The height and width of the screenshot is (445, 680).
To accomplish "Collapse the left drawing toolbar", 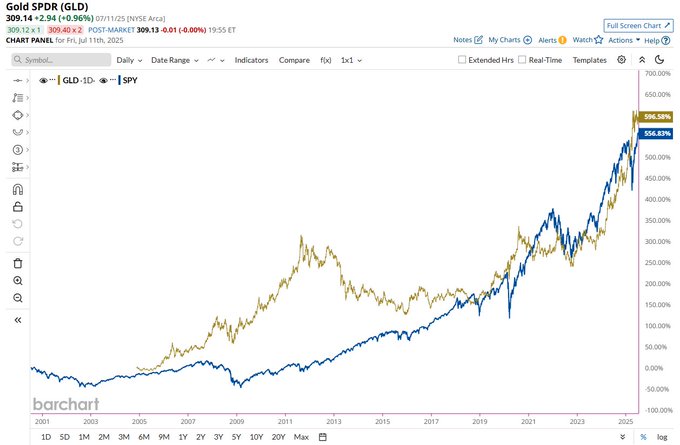I will pos(18,320).
